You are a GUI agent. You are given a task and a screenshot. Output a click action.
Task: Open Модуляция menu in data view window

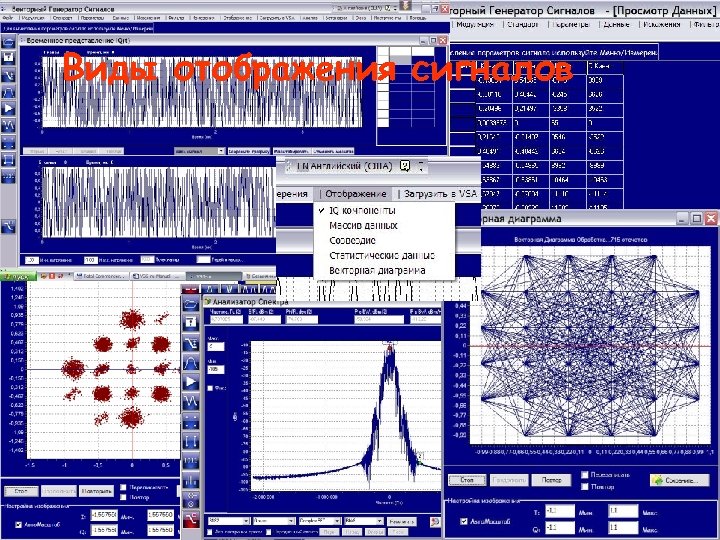[x=475, y=24]
